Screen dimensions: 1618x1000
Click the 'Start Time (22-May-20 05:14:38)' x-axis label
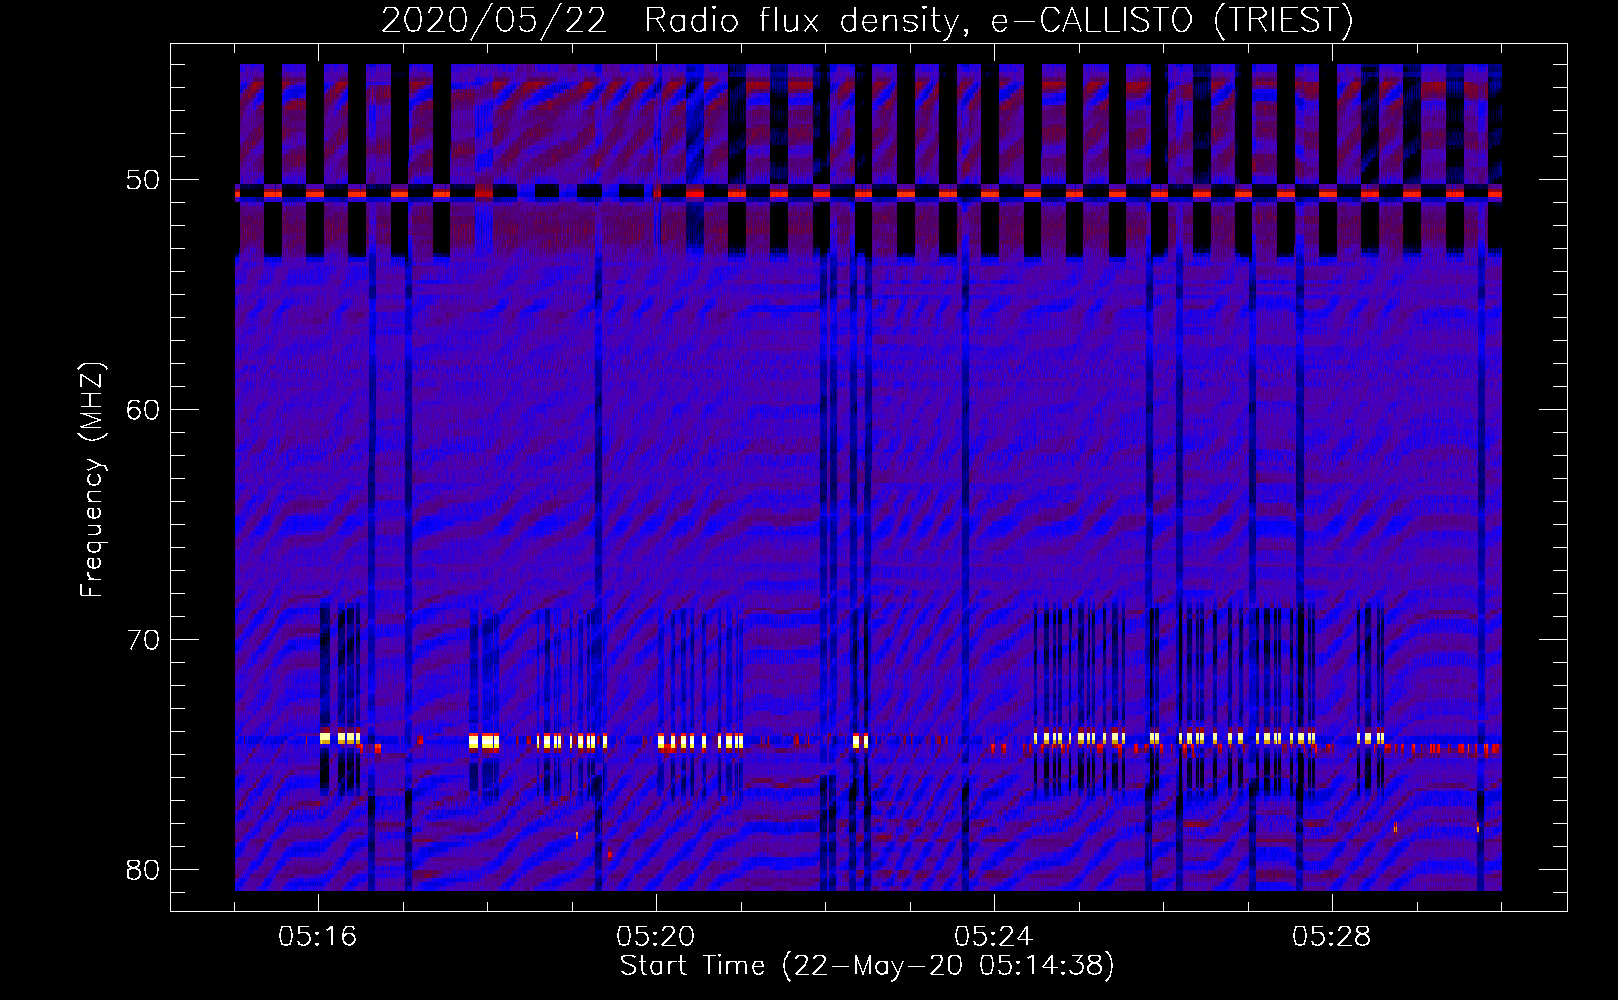[867, 966]
